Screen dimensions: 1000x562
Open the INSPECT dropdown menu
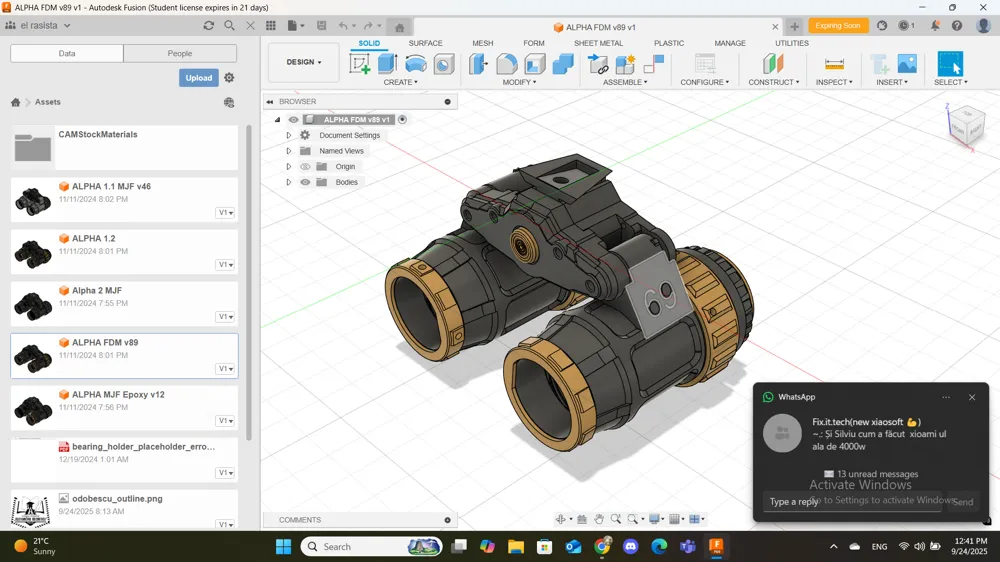834,82
